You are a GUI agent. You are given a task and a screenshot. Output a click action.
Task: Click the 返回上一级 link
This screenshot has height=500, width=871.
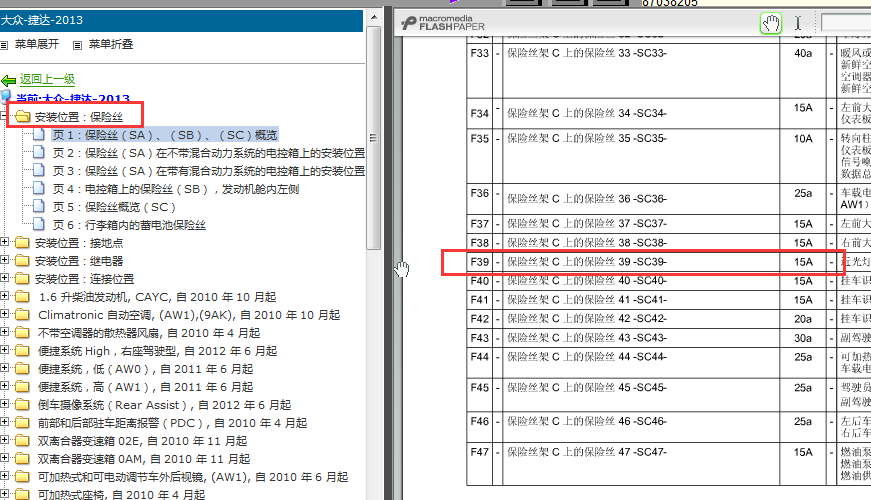47,79
